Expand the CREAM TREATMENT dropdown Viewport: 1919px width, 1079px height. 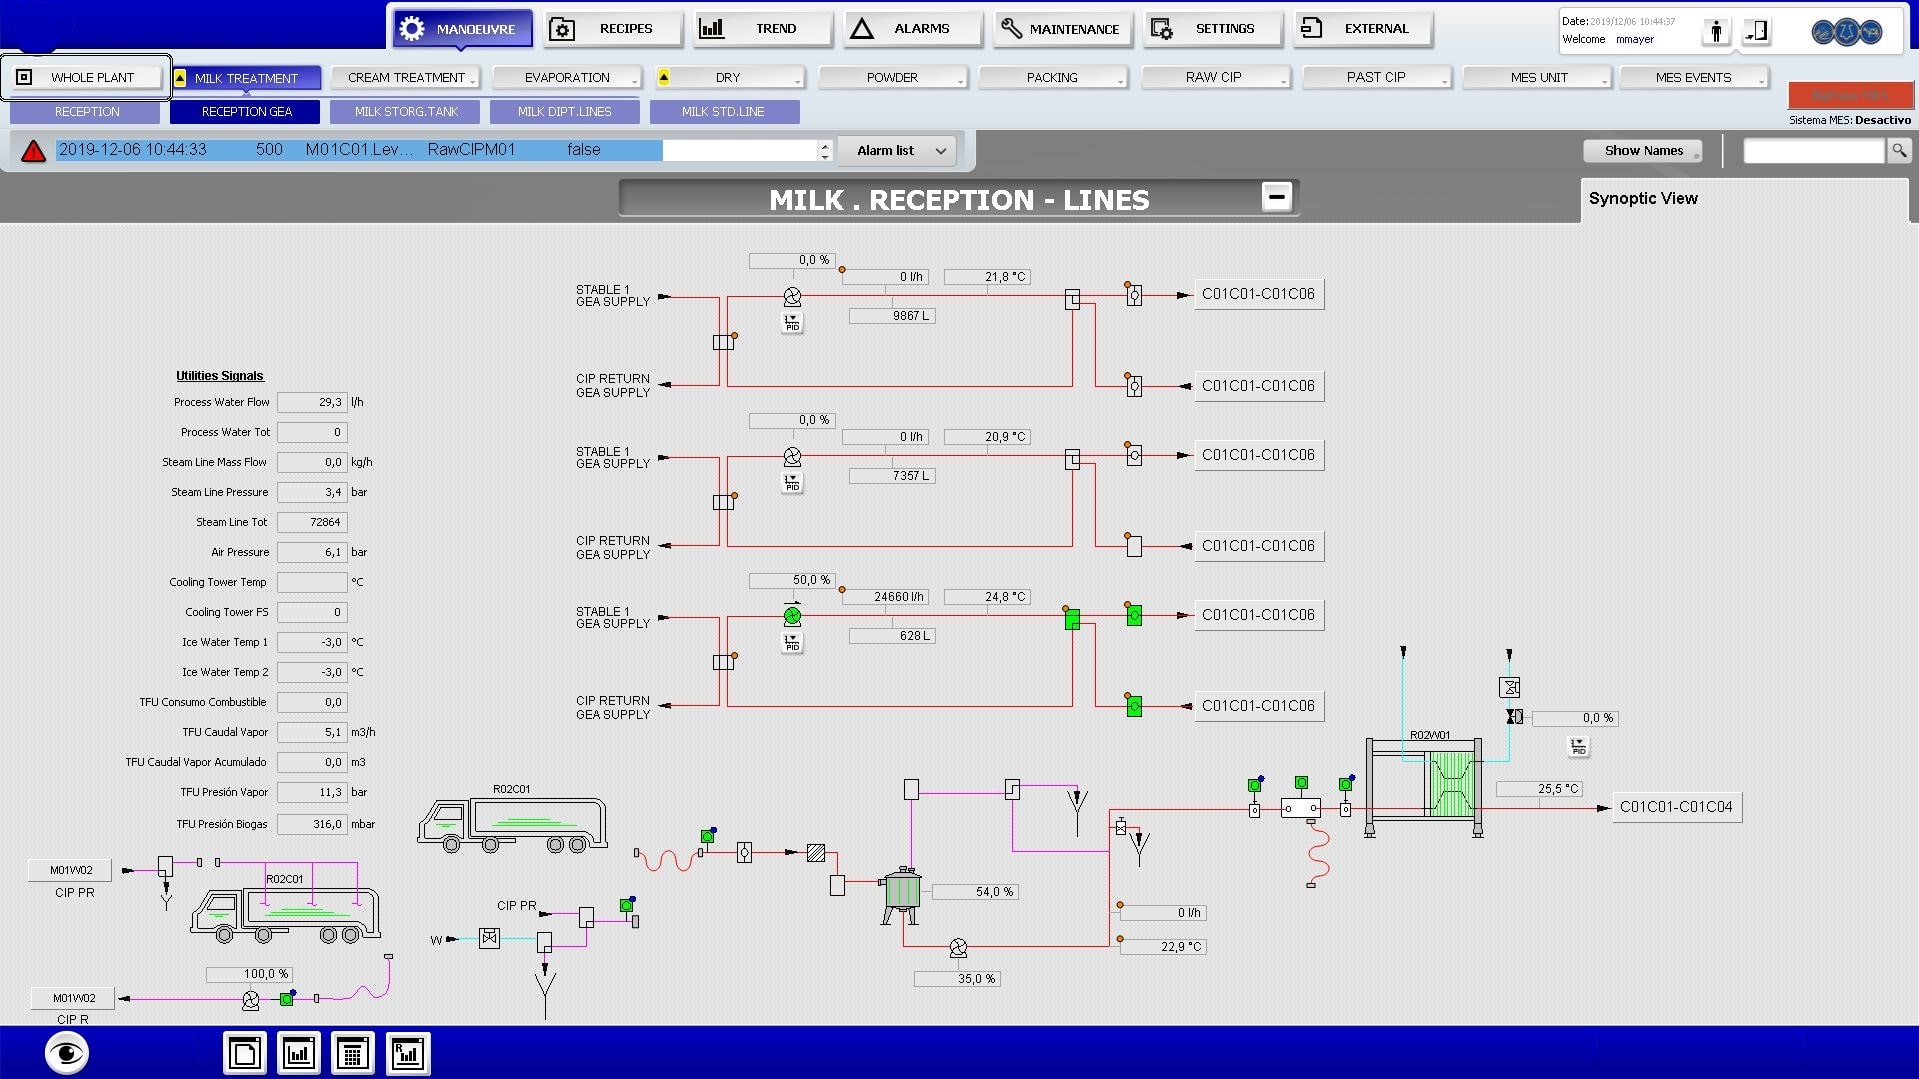tap(406, 77)
